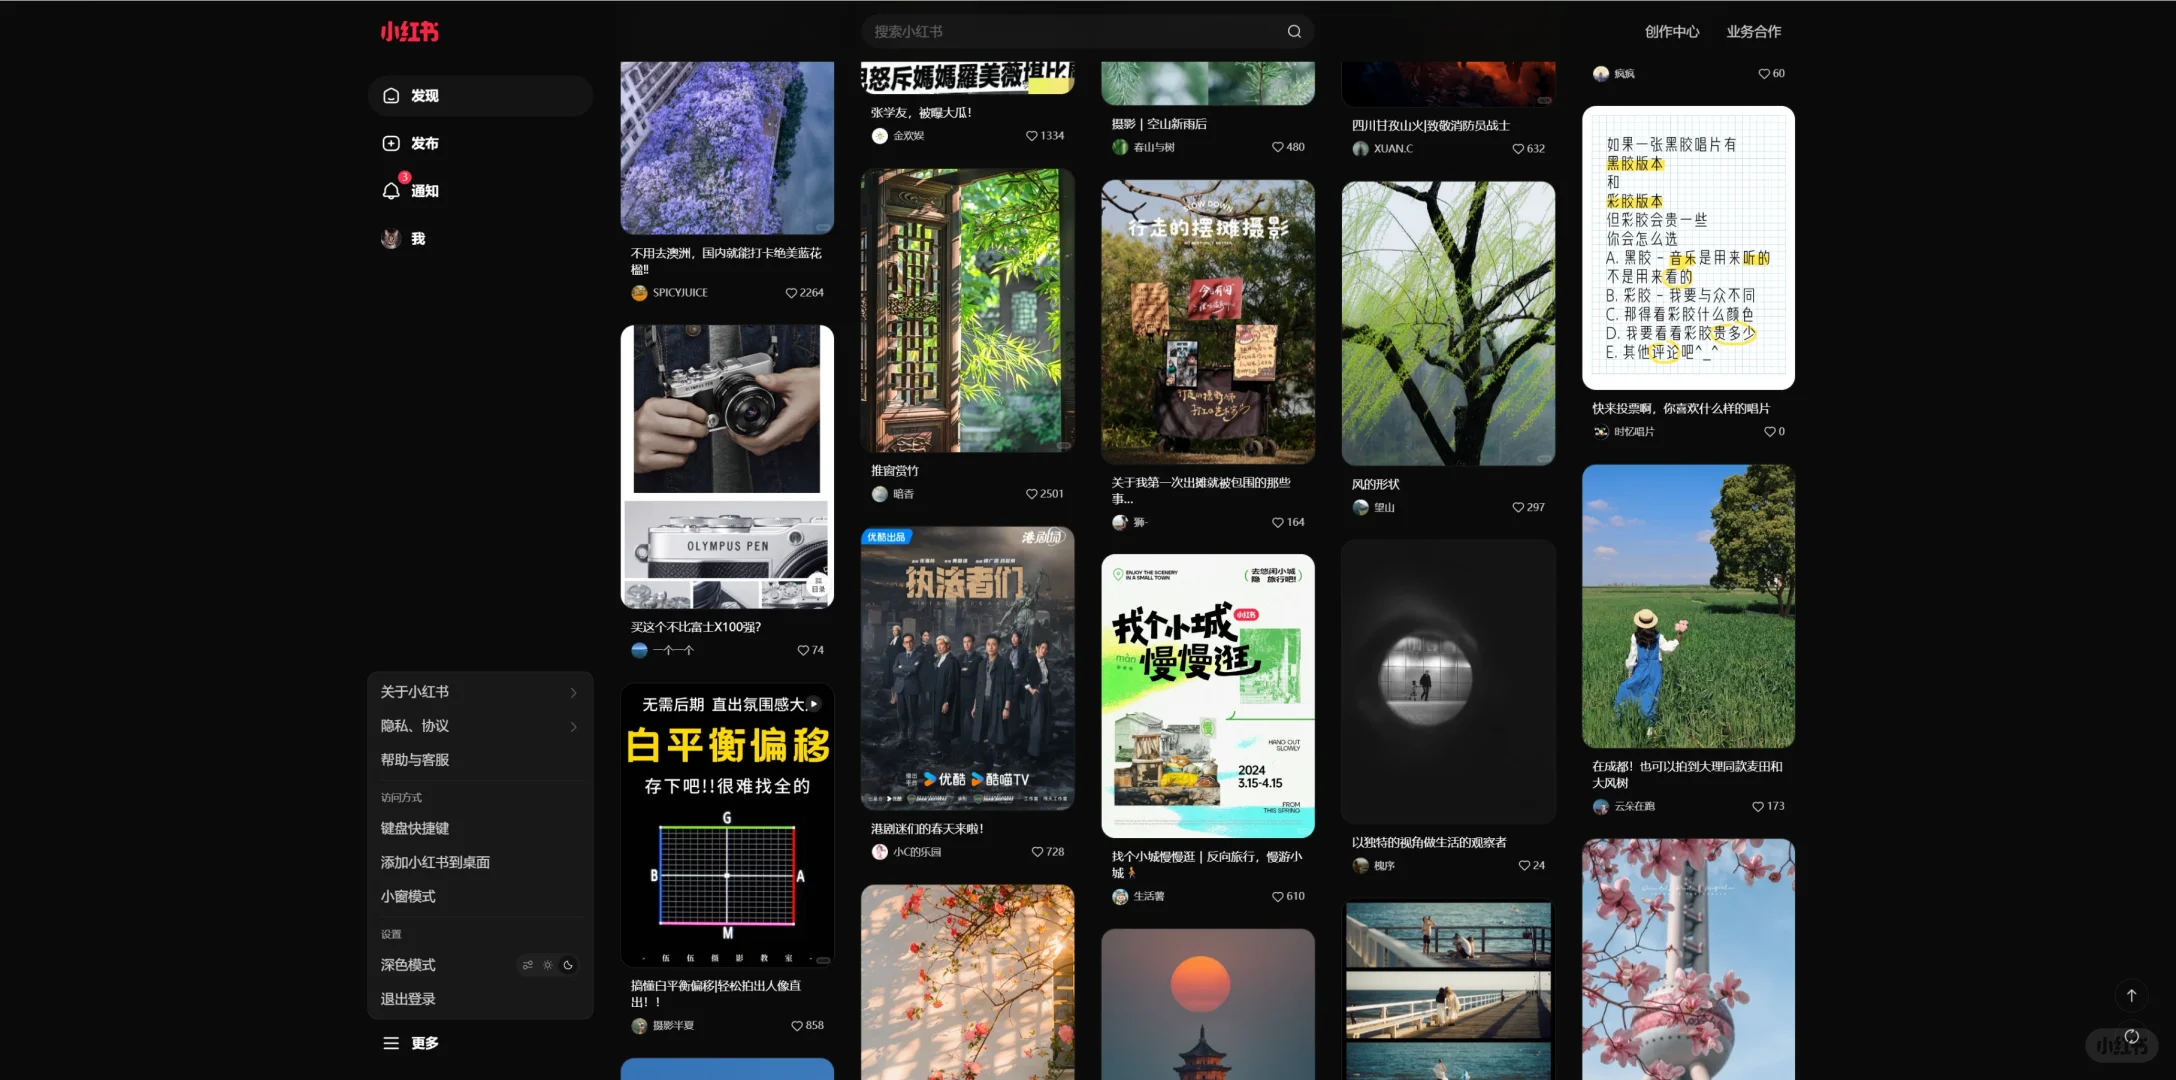The image size is (2176, 1080).
Task: Switch theme to light sun option
Action: click(548, 965)
